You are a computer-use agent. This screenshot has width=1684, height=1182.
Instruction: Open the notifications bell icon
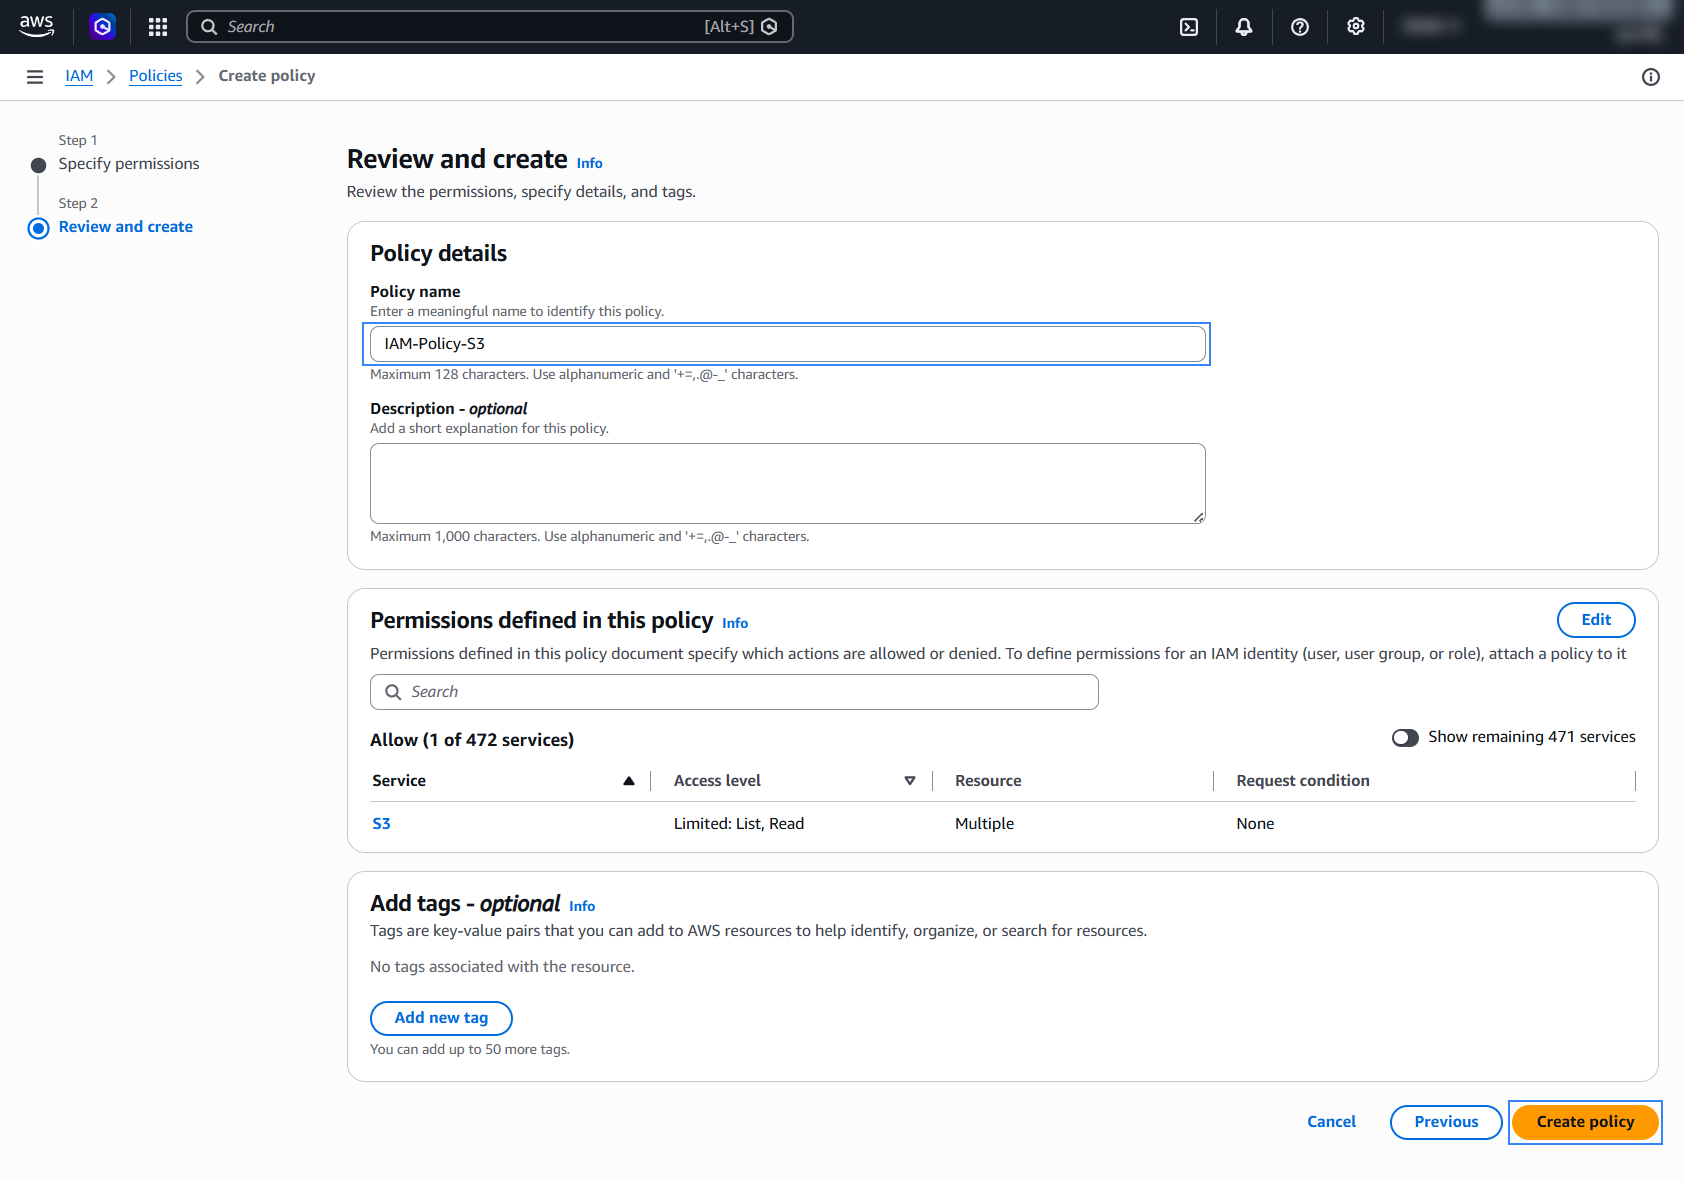1244,27
